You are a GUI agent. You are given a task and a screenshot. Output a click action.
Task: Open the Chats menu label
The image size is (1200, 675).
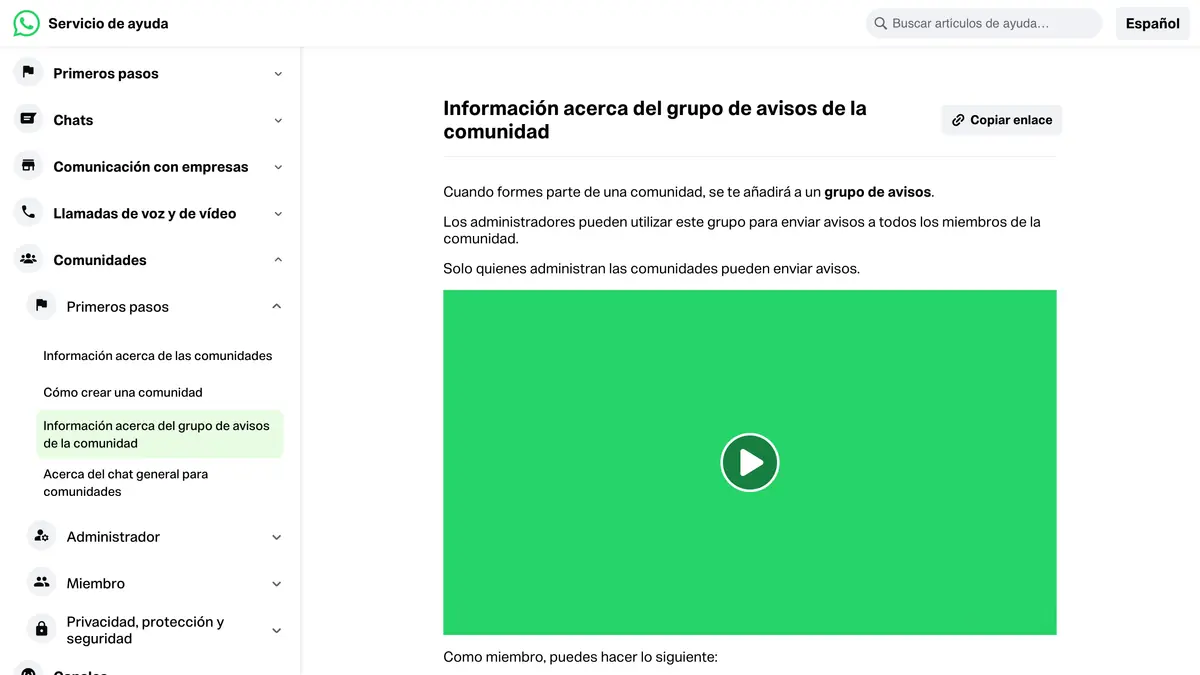point(73,120)
